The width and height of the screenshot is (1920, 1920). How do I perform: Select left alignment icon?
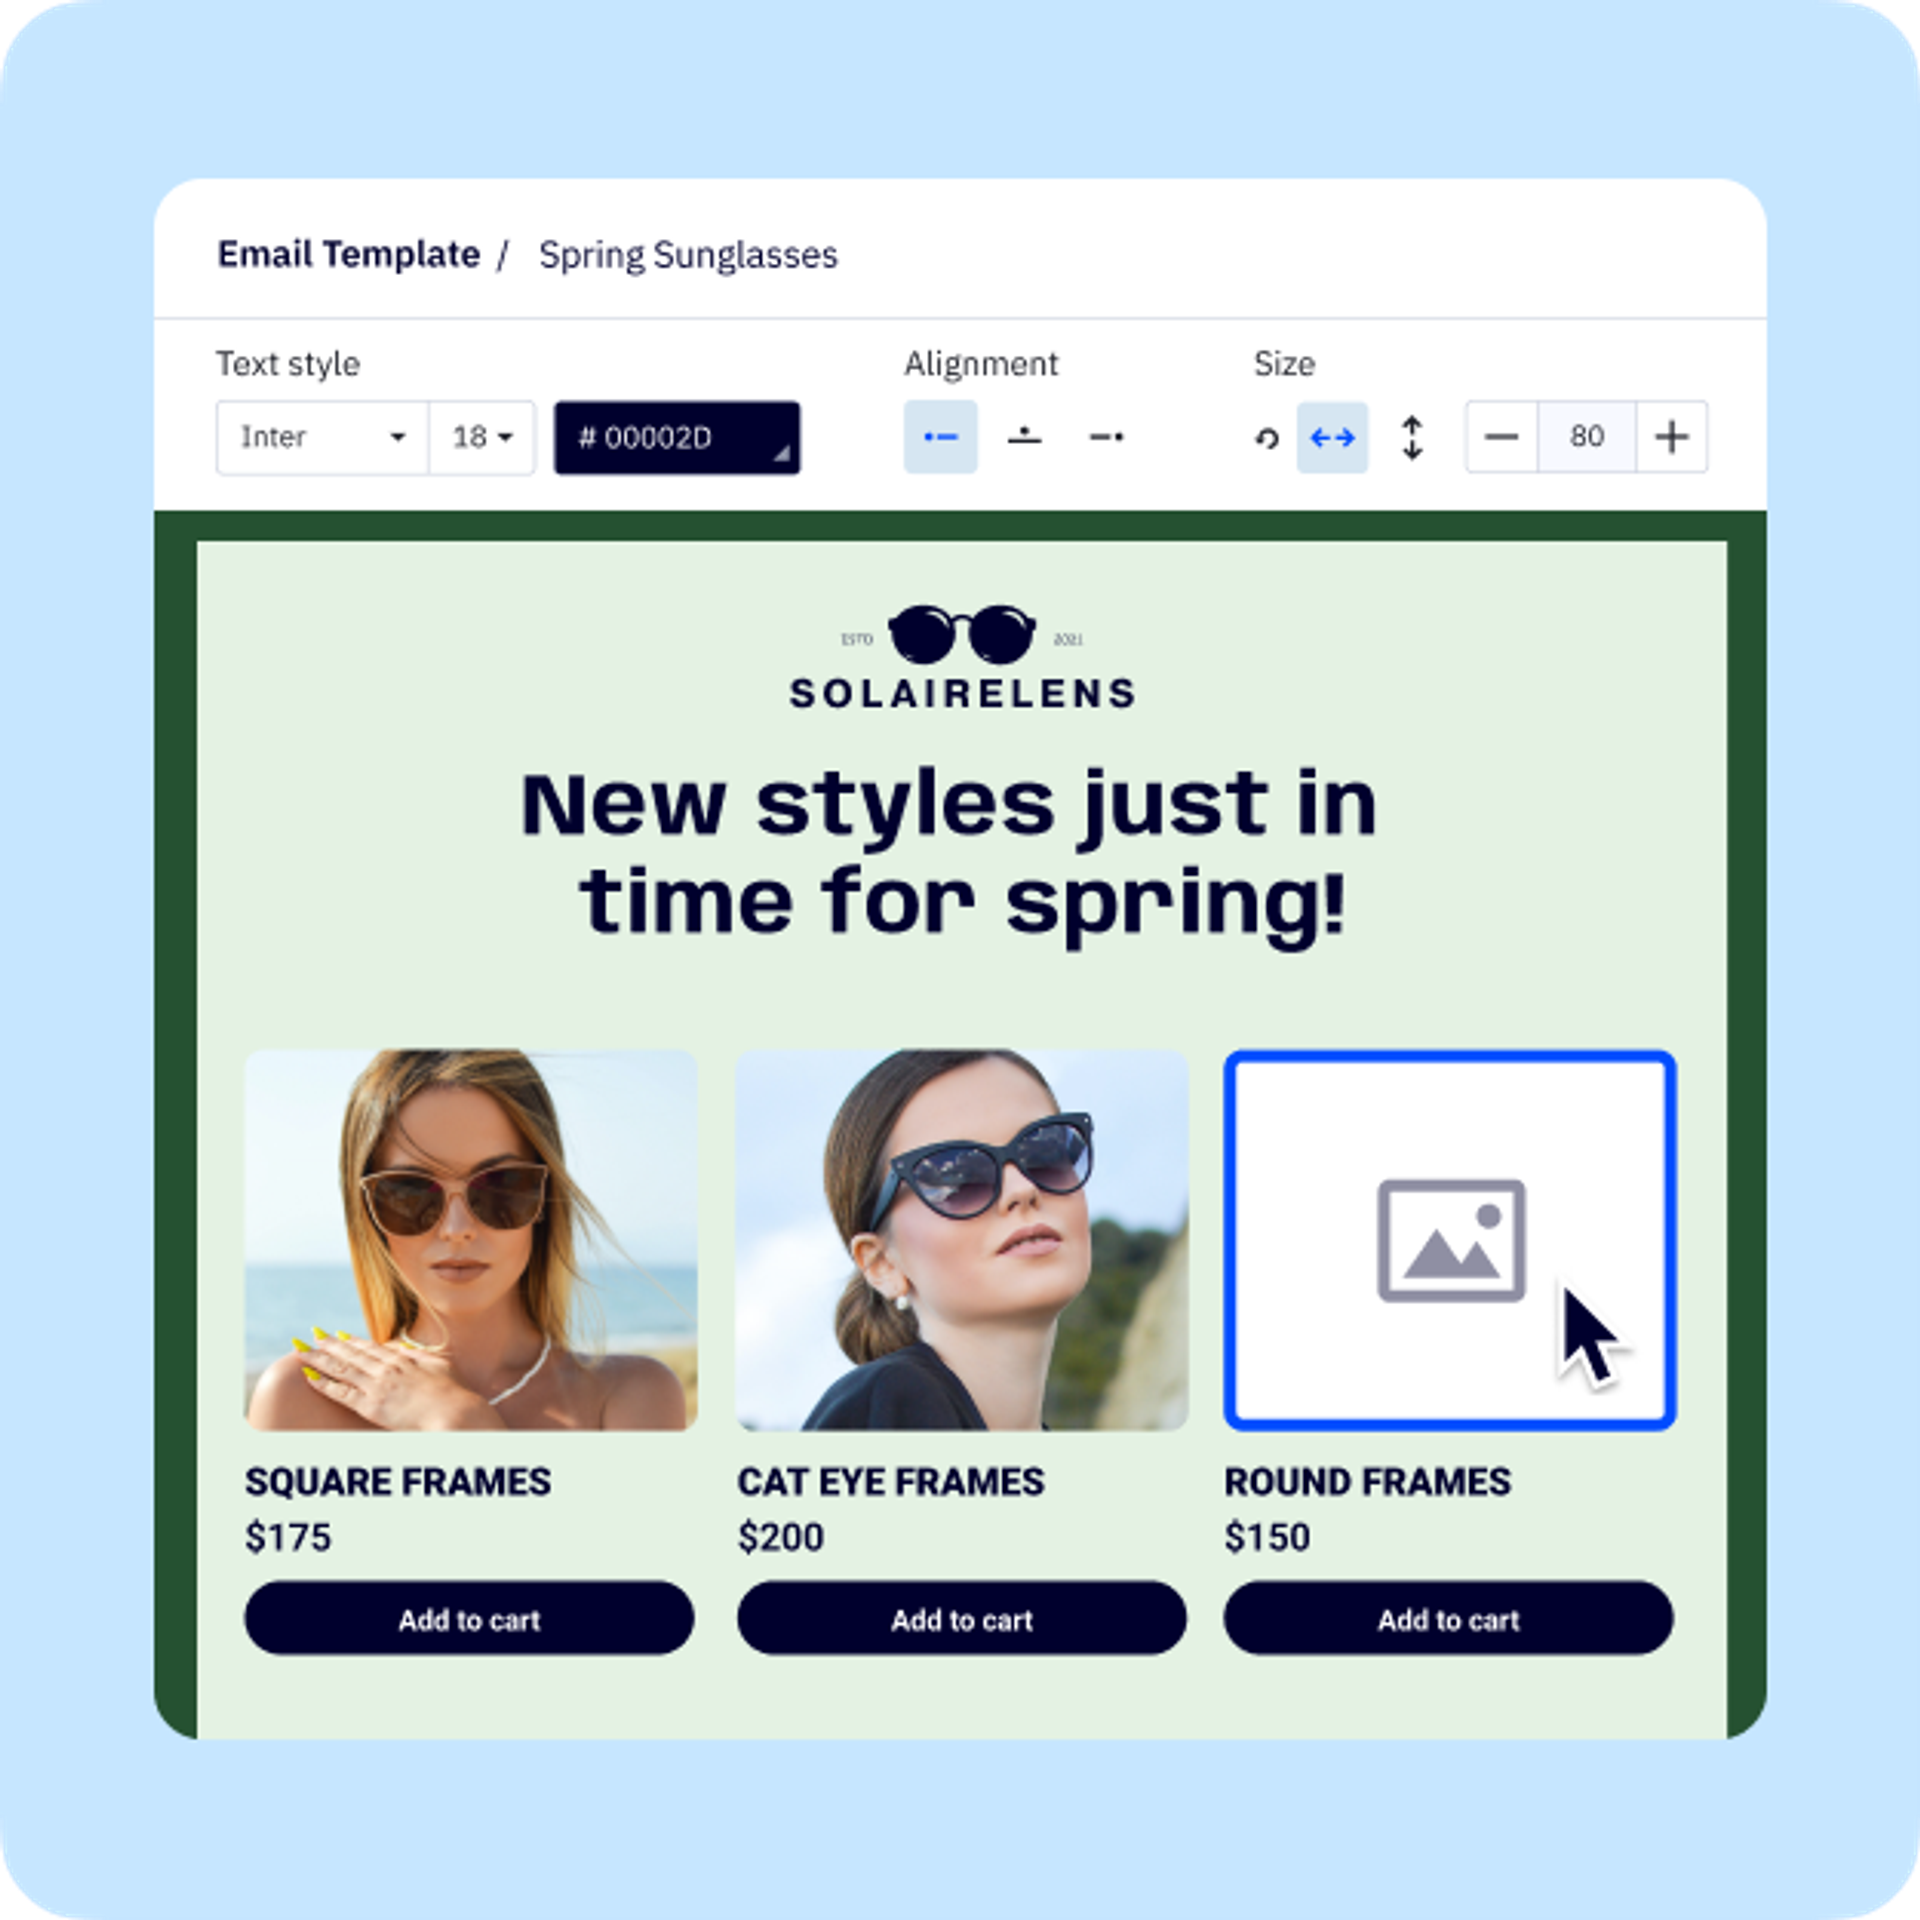click(x=940, y=437)
